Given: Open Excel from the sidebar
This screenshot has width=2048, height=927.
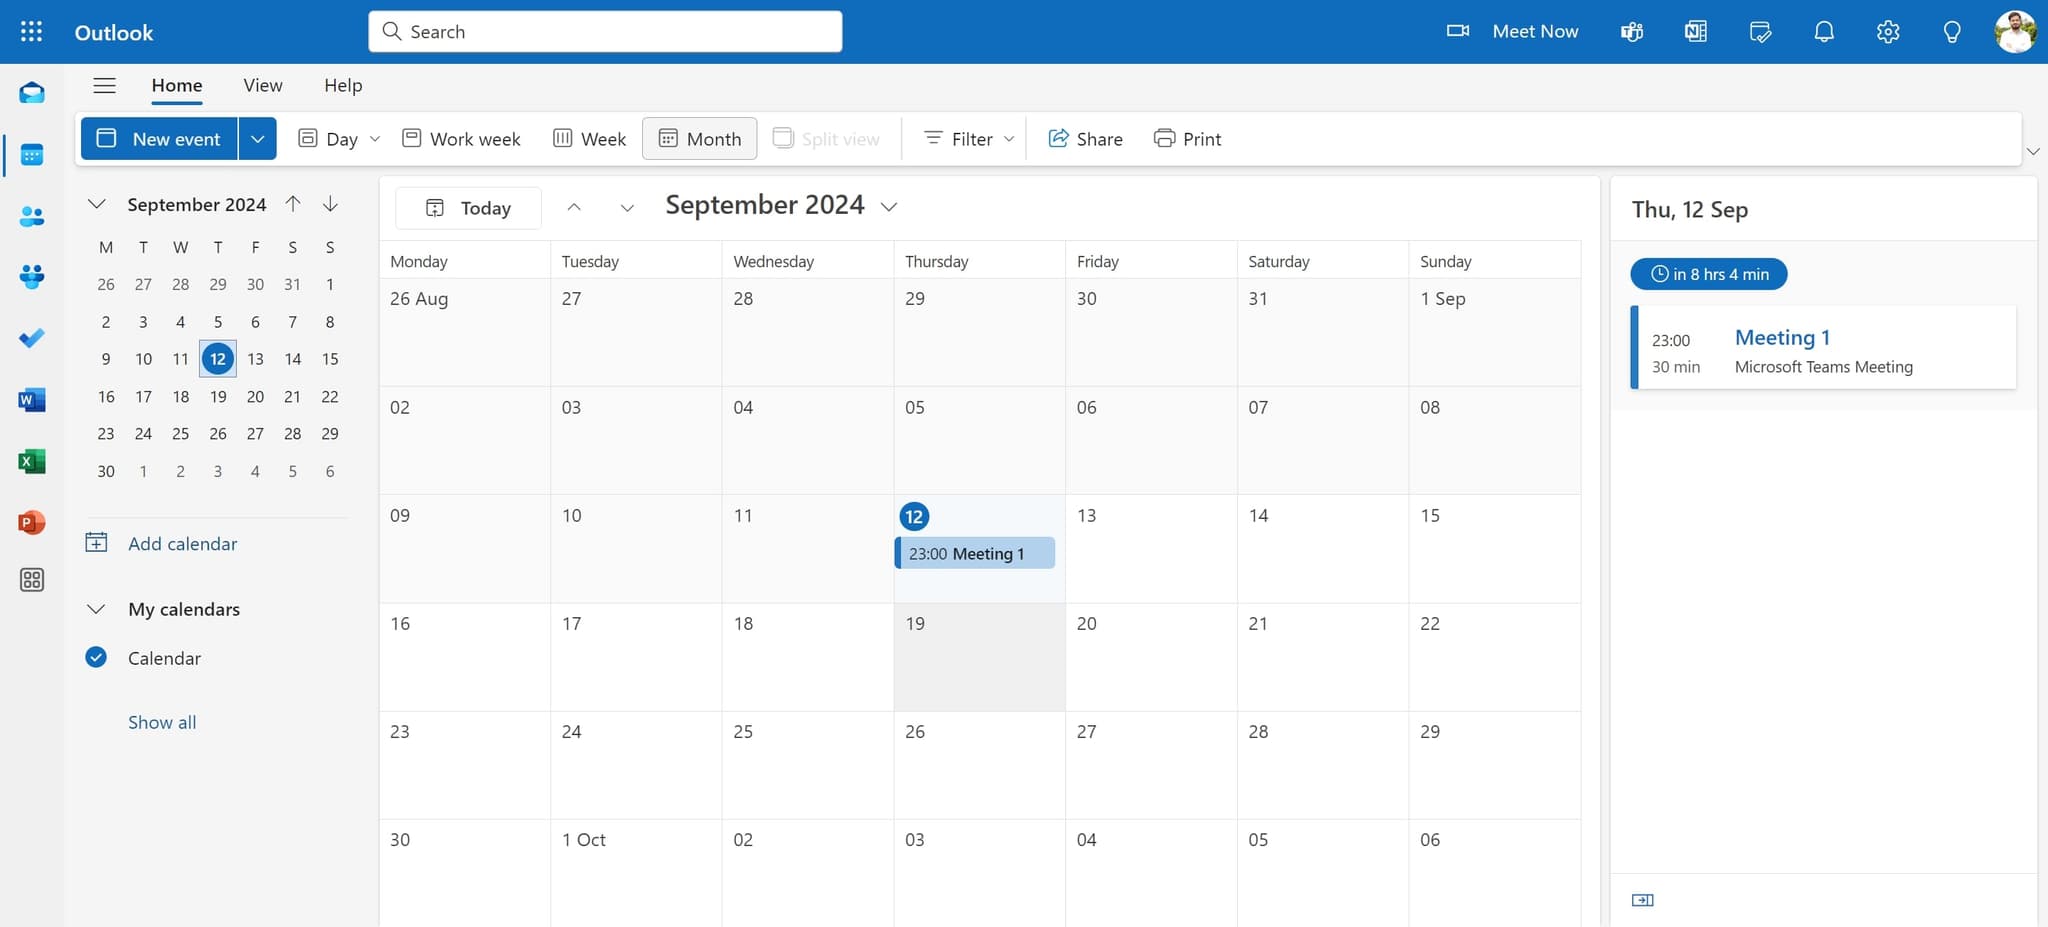Looking at the screenshot, I should click(x=31, y=461).
